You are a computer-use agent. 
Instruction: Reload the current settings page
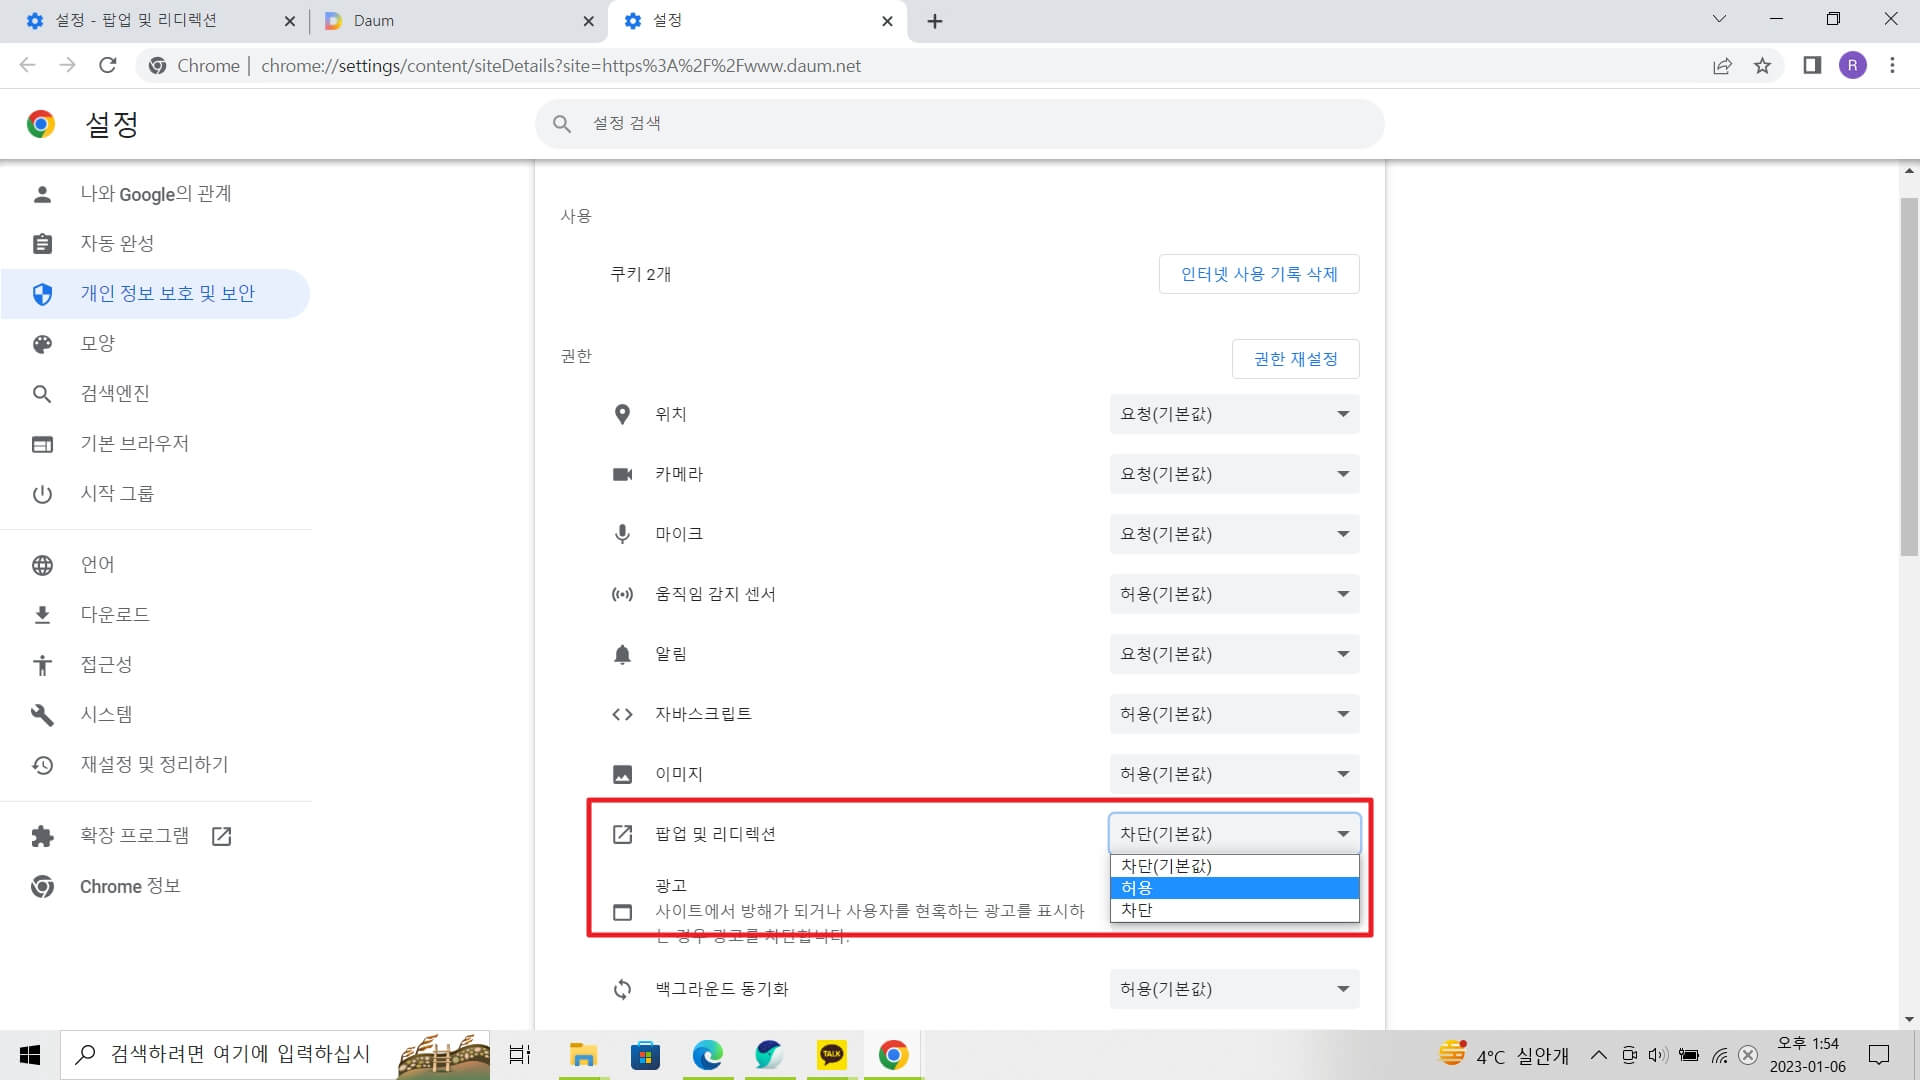pos(109,65)
